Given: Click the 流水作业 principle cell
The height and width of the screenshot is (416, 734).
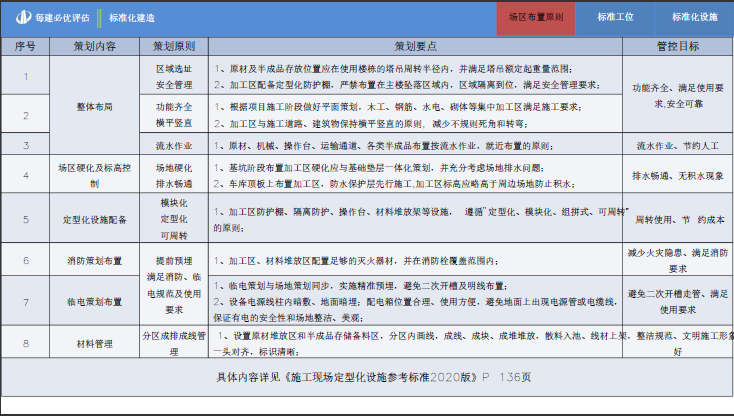Looking at the screenshot, I should coord(174,145).
